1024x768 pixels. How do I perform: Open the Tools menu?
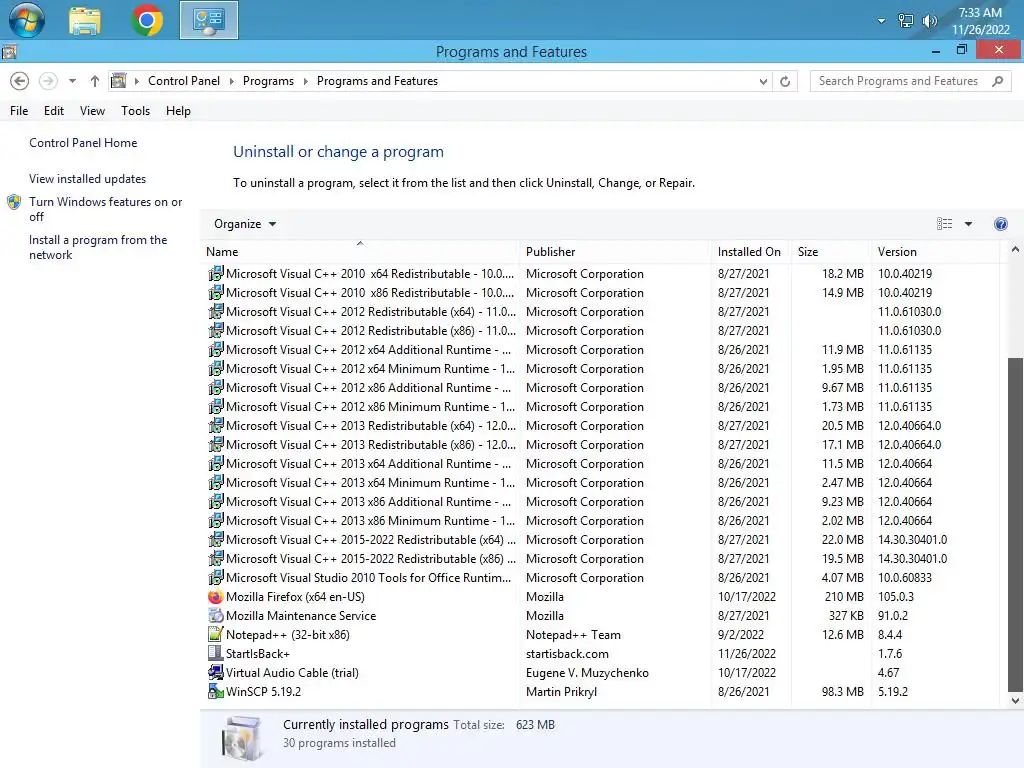click(x=135, y=111)
